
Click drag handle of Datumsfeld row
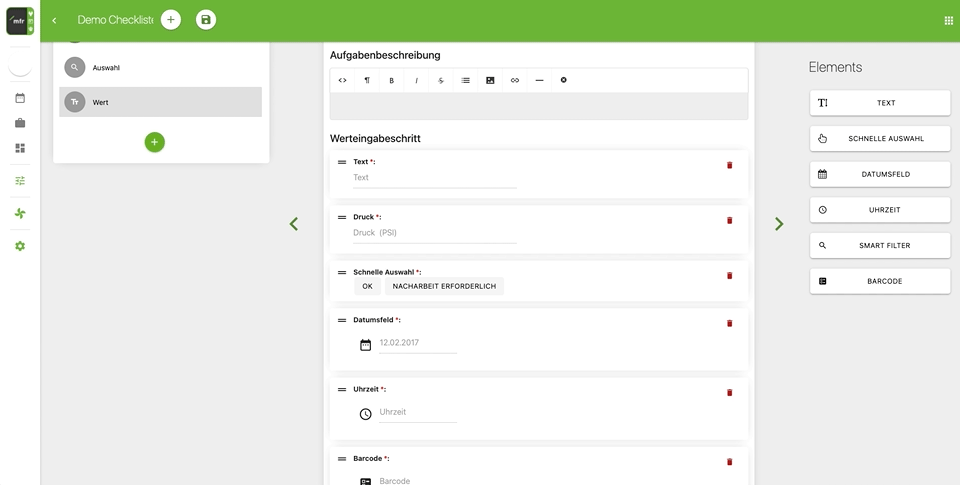(342, 320)
